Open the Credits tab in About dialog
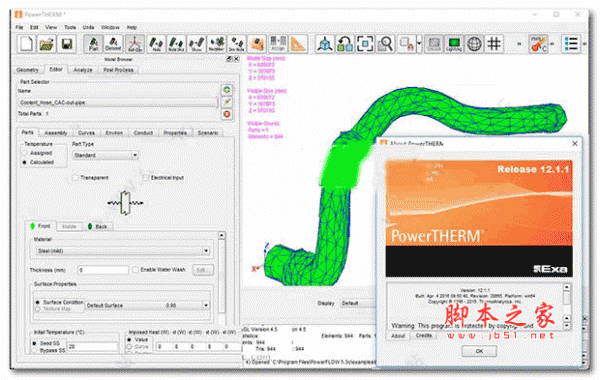Screen dimensions: 600x380 (x=424, y=335)
